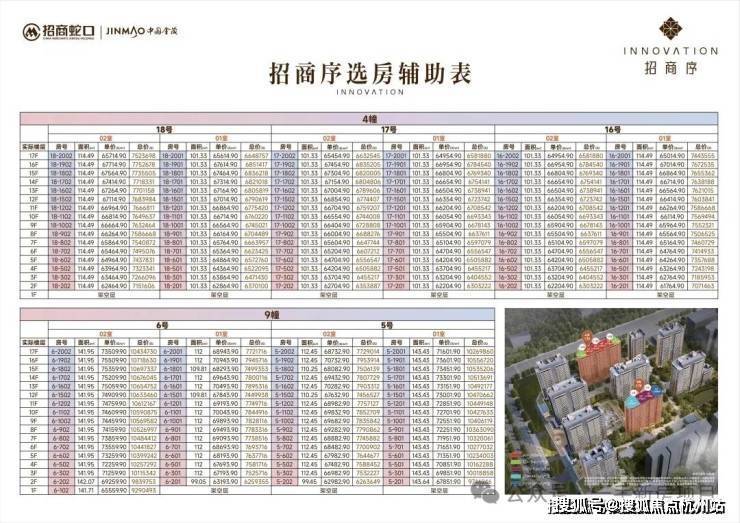Click the 6号 unit header

pos(160,325)
